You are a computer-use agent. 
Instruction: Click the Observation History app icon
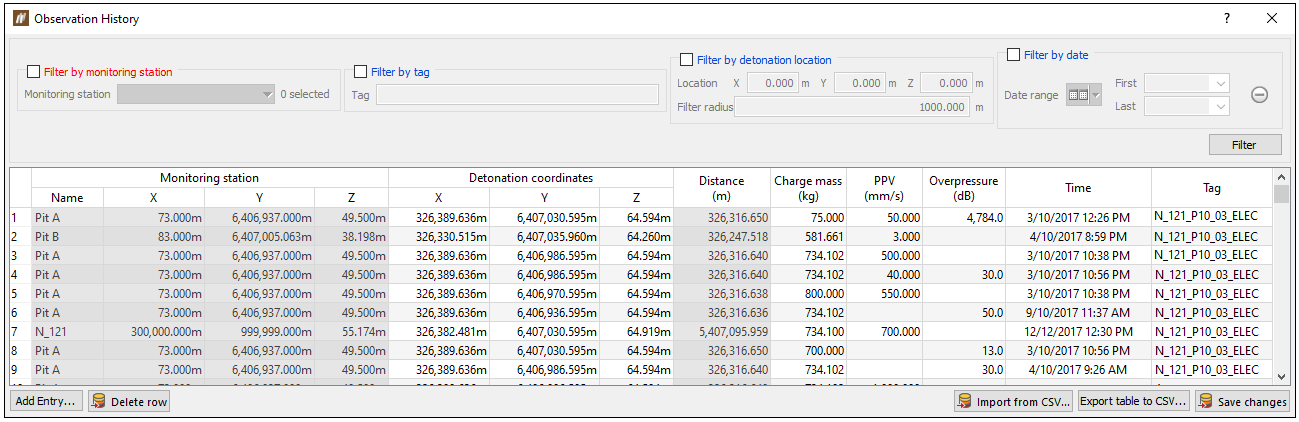pos(19,18)
